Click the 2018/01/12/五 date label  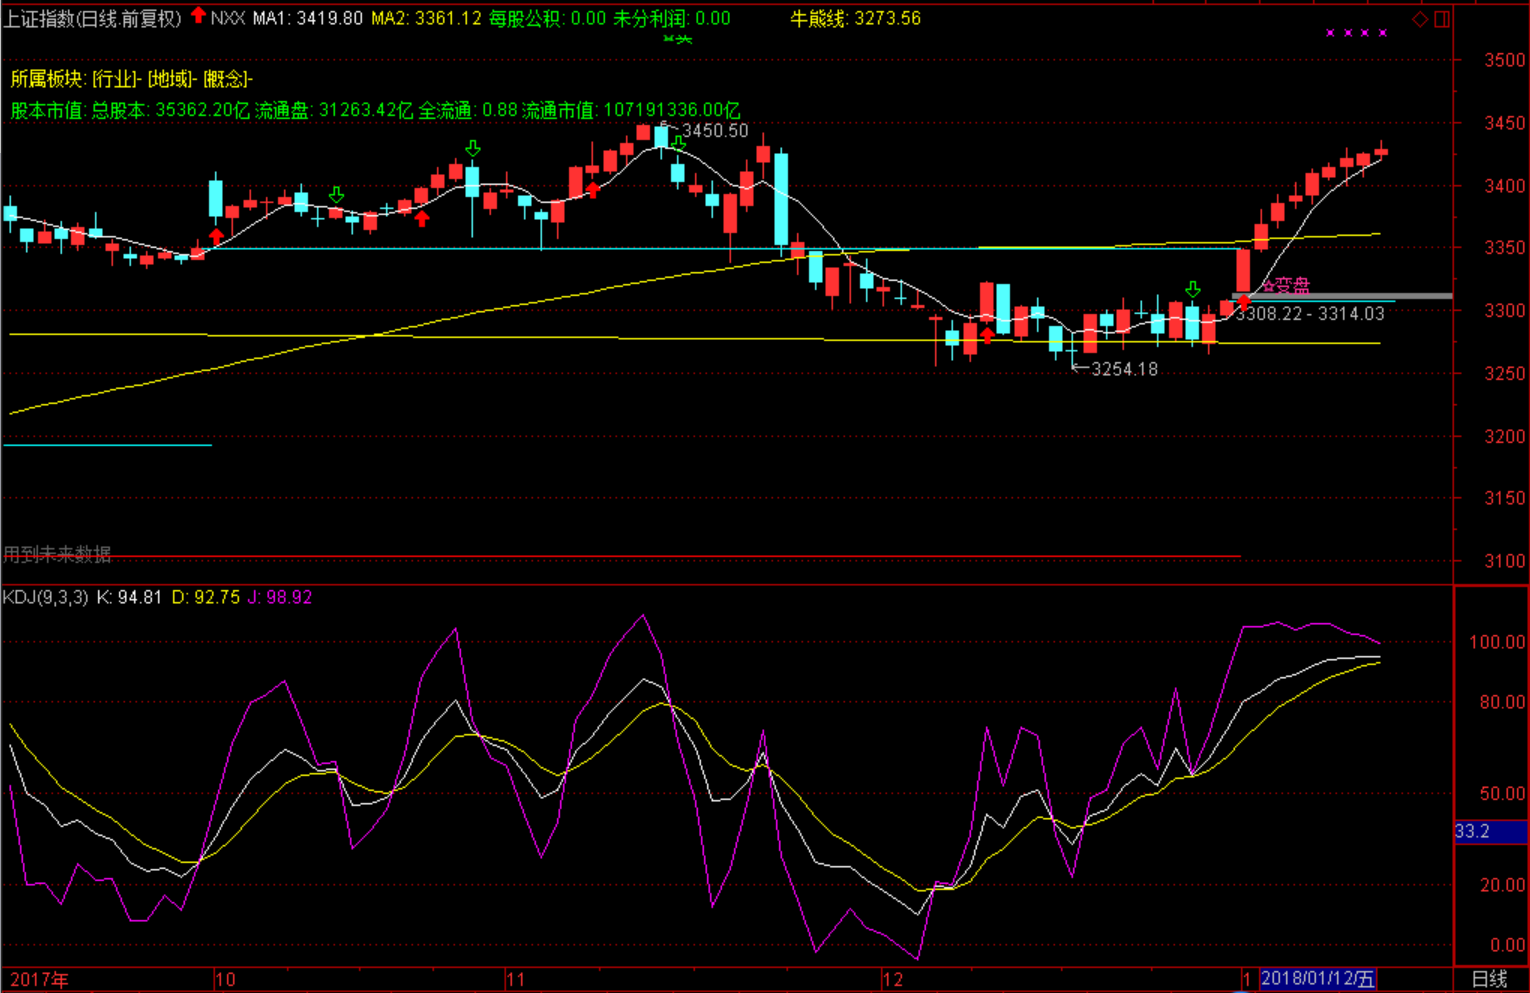tap(1318, 979)
